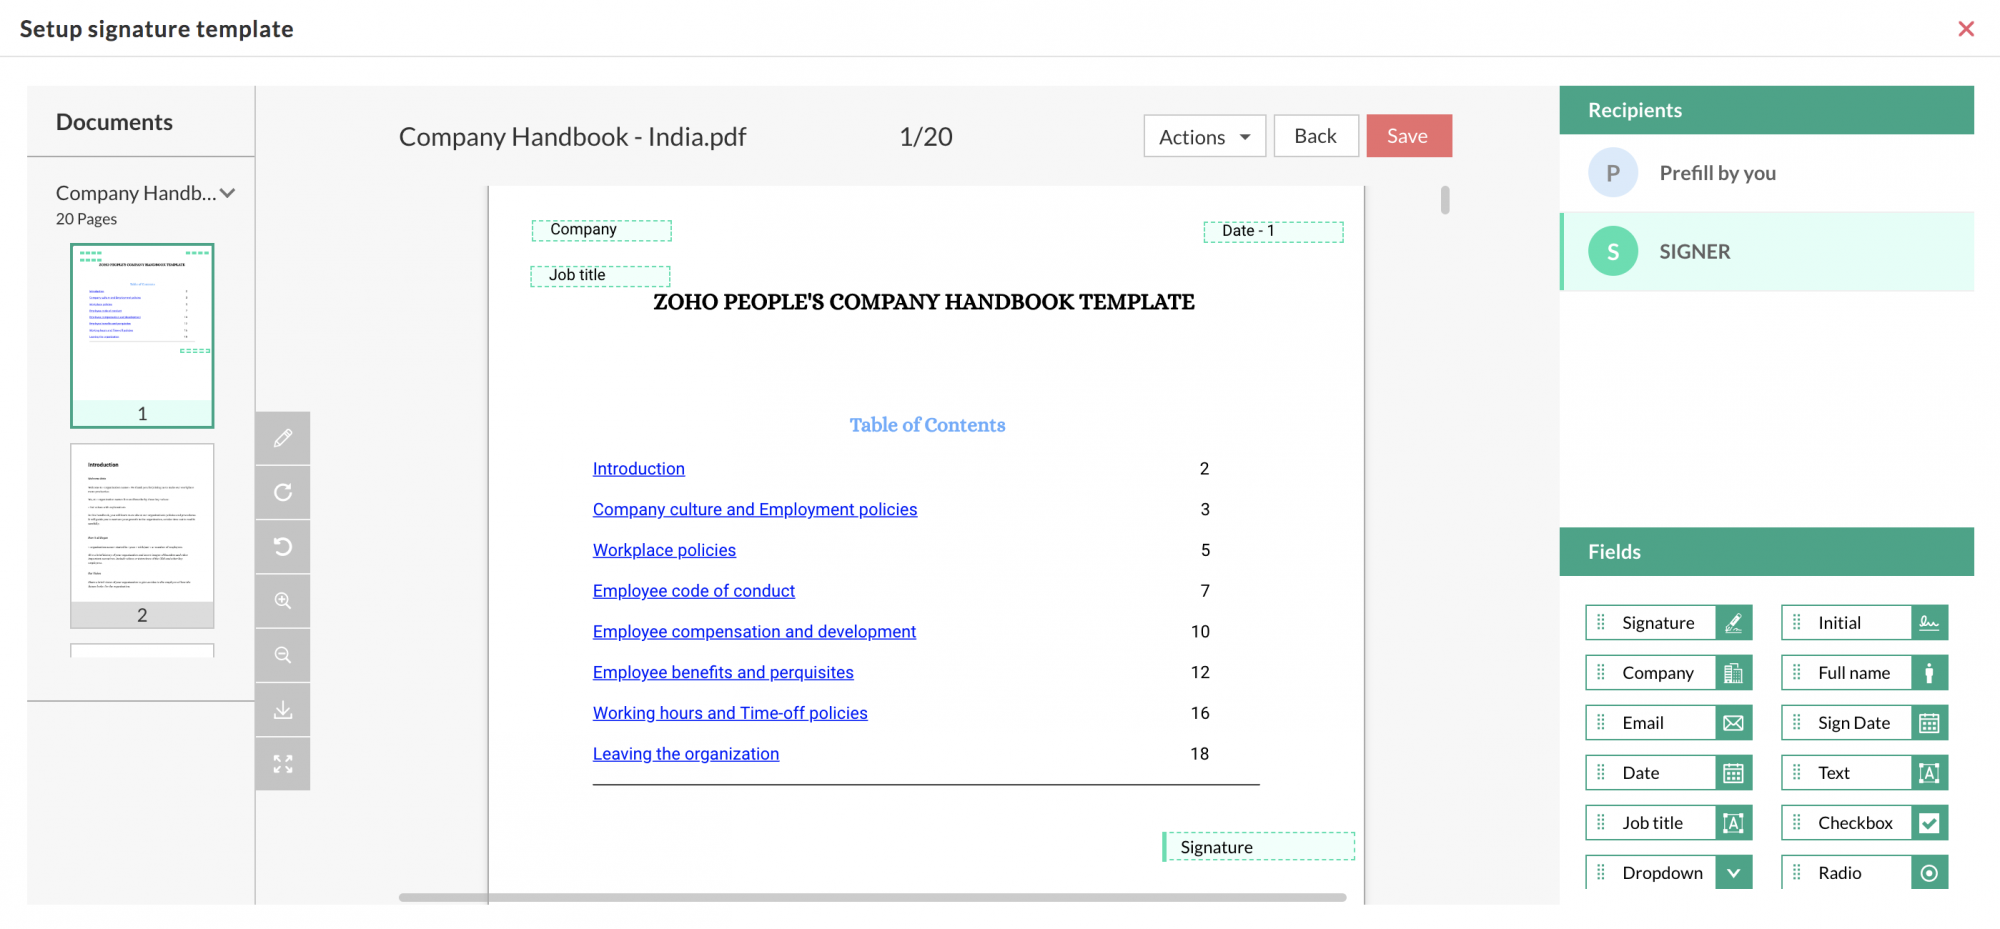Screen dimensions: 2000x929
Task: Expand the Company Handbook document chevron
Action: coord(228,193)
